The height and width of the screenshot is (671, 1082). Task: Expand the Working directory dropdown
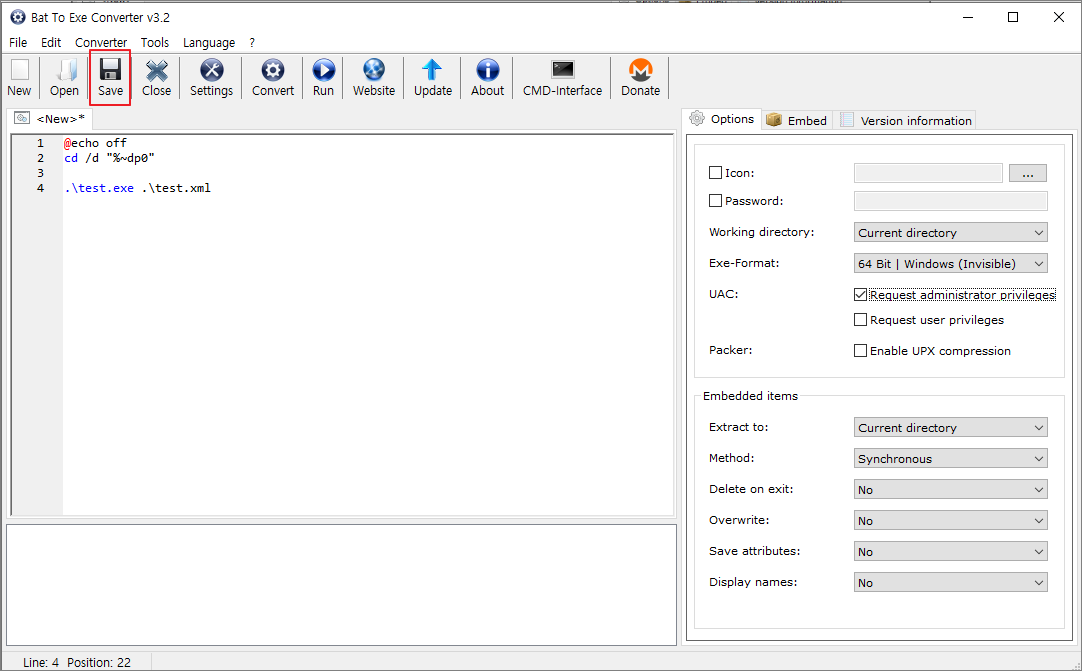coord(950,233)
